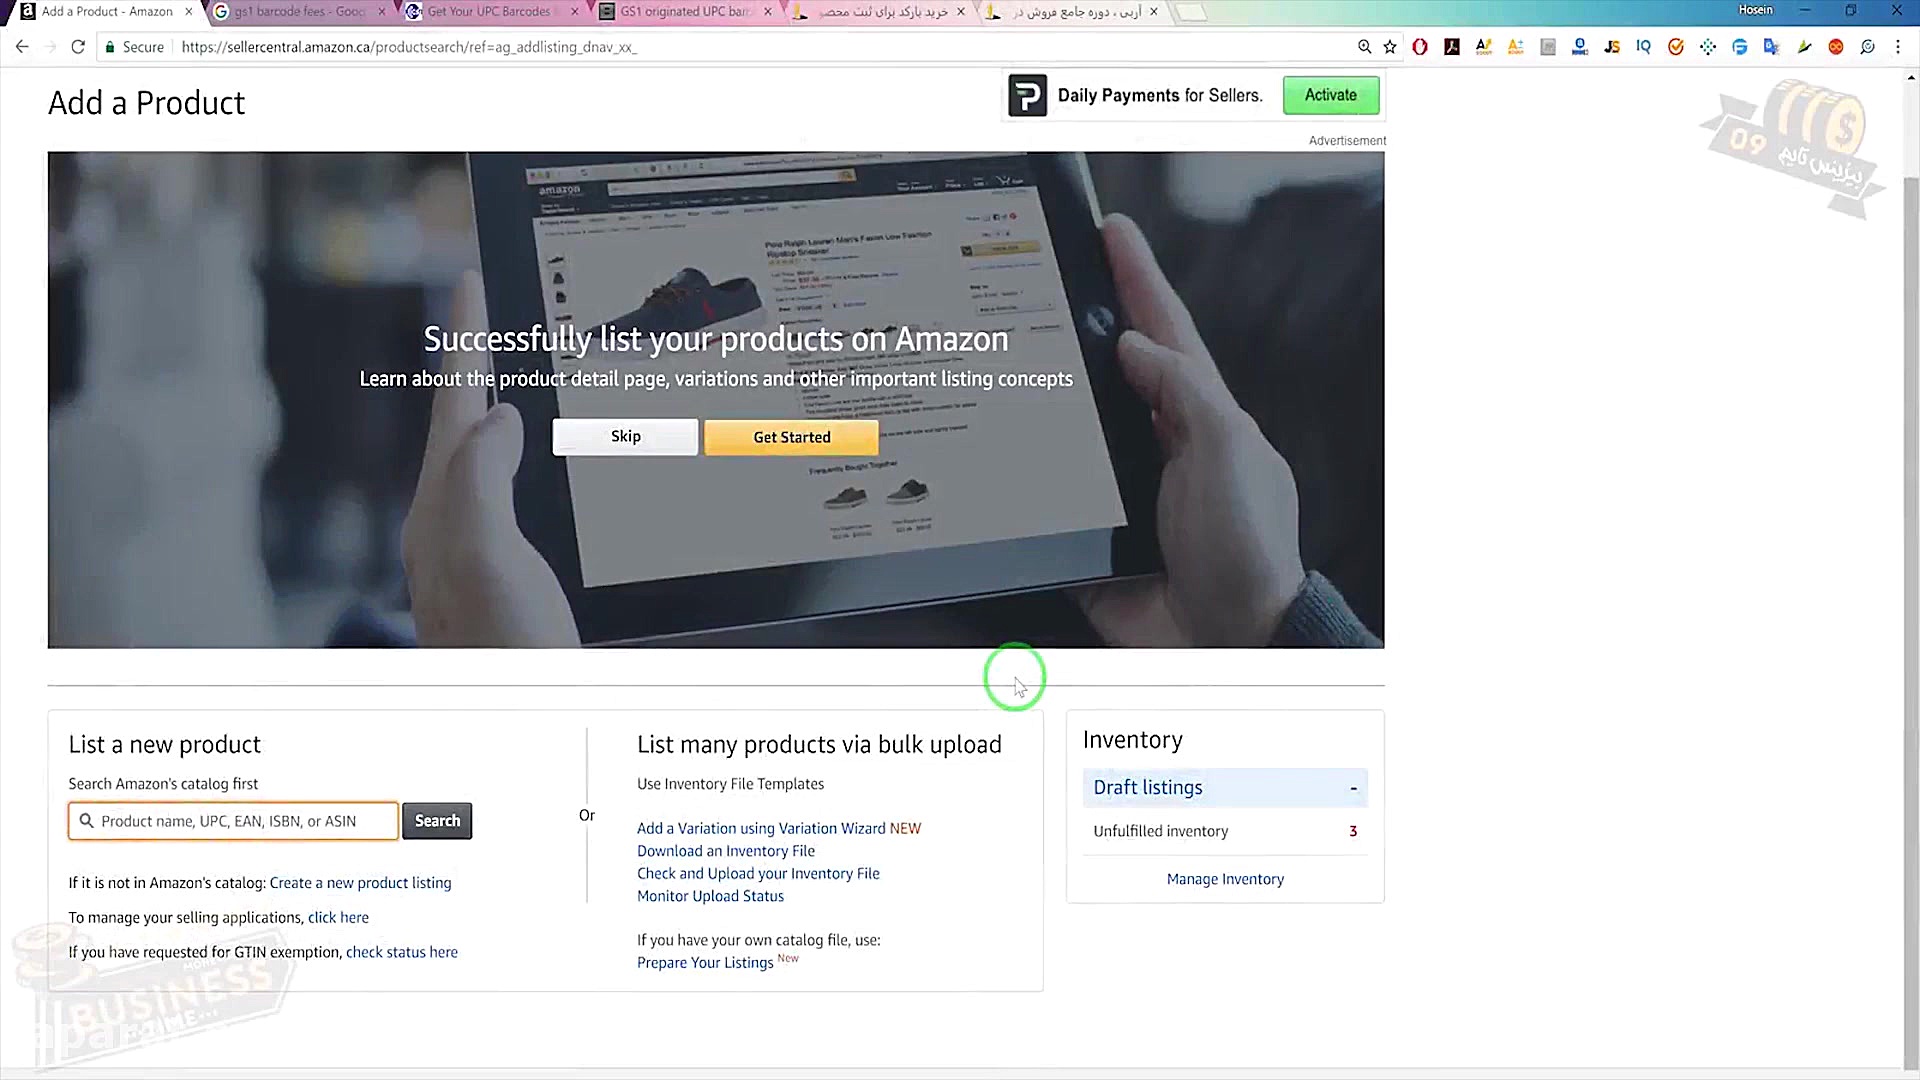Switch to the gs1 barcode fees Google tab
Viewport: 1920px width, 1080px height.
click(x=299, y=12)
